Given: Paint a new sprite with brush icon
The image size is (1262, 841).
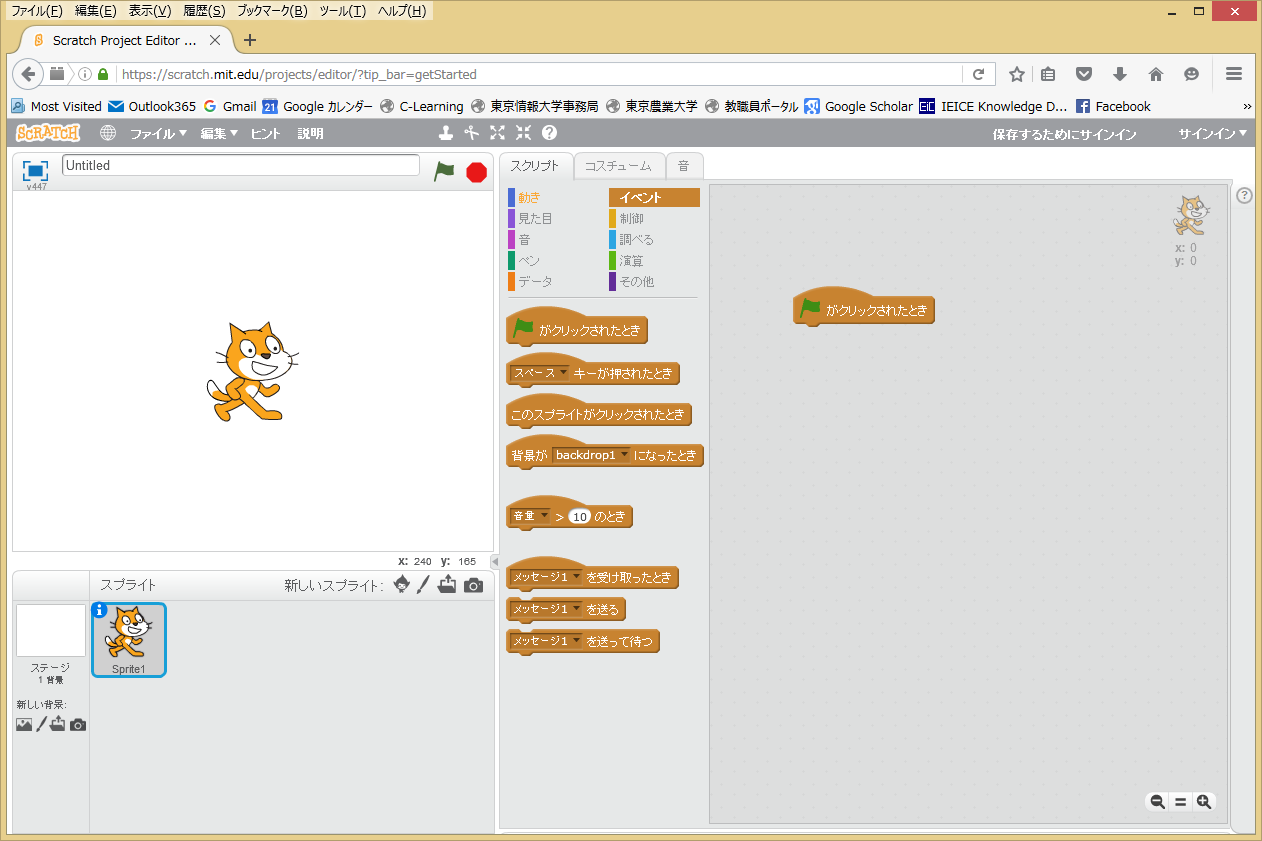Looking at the screenshot, I should 423,585.
